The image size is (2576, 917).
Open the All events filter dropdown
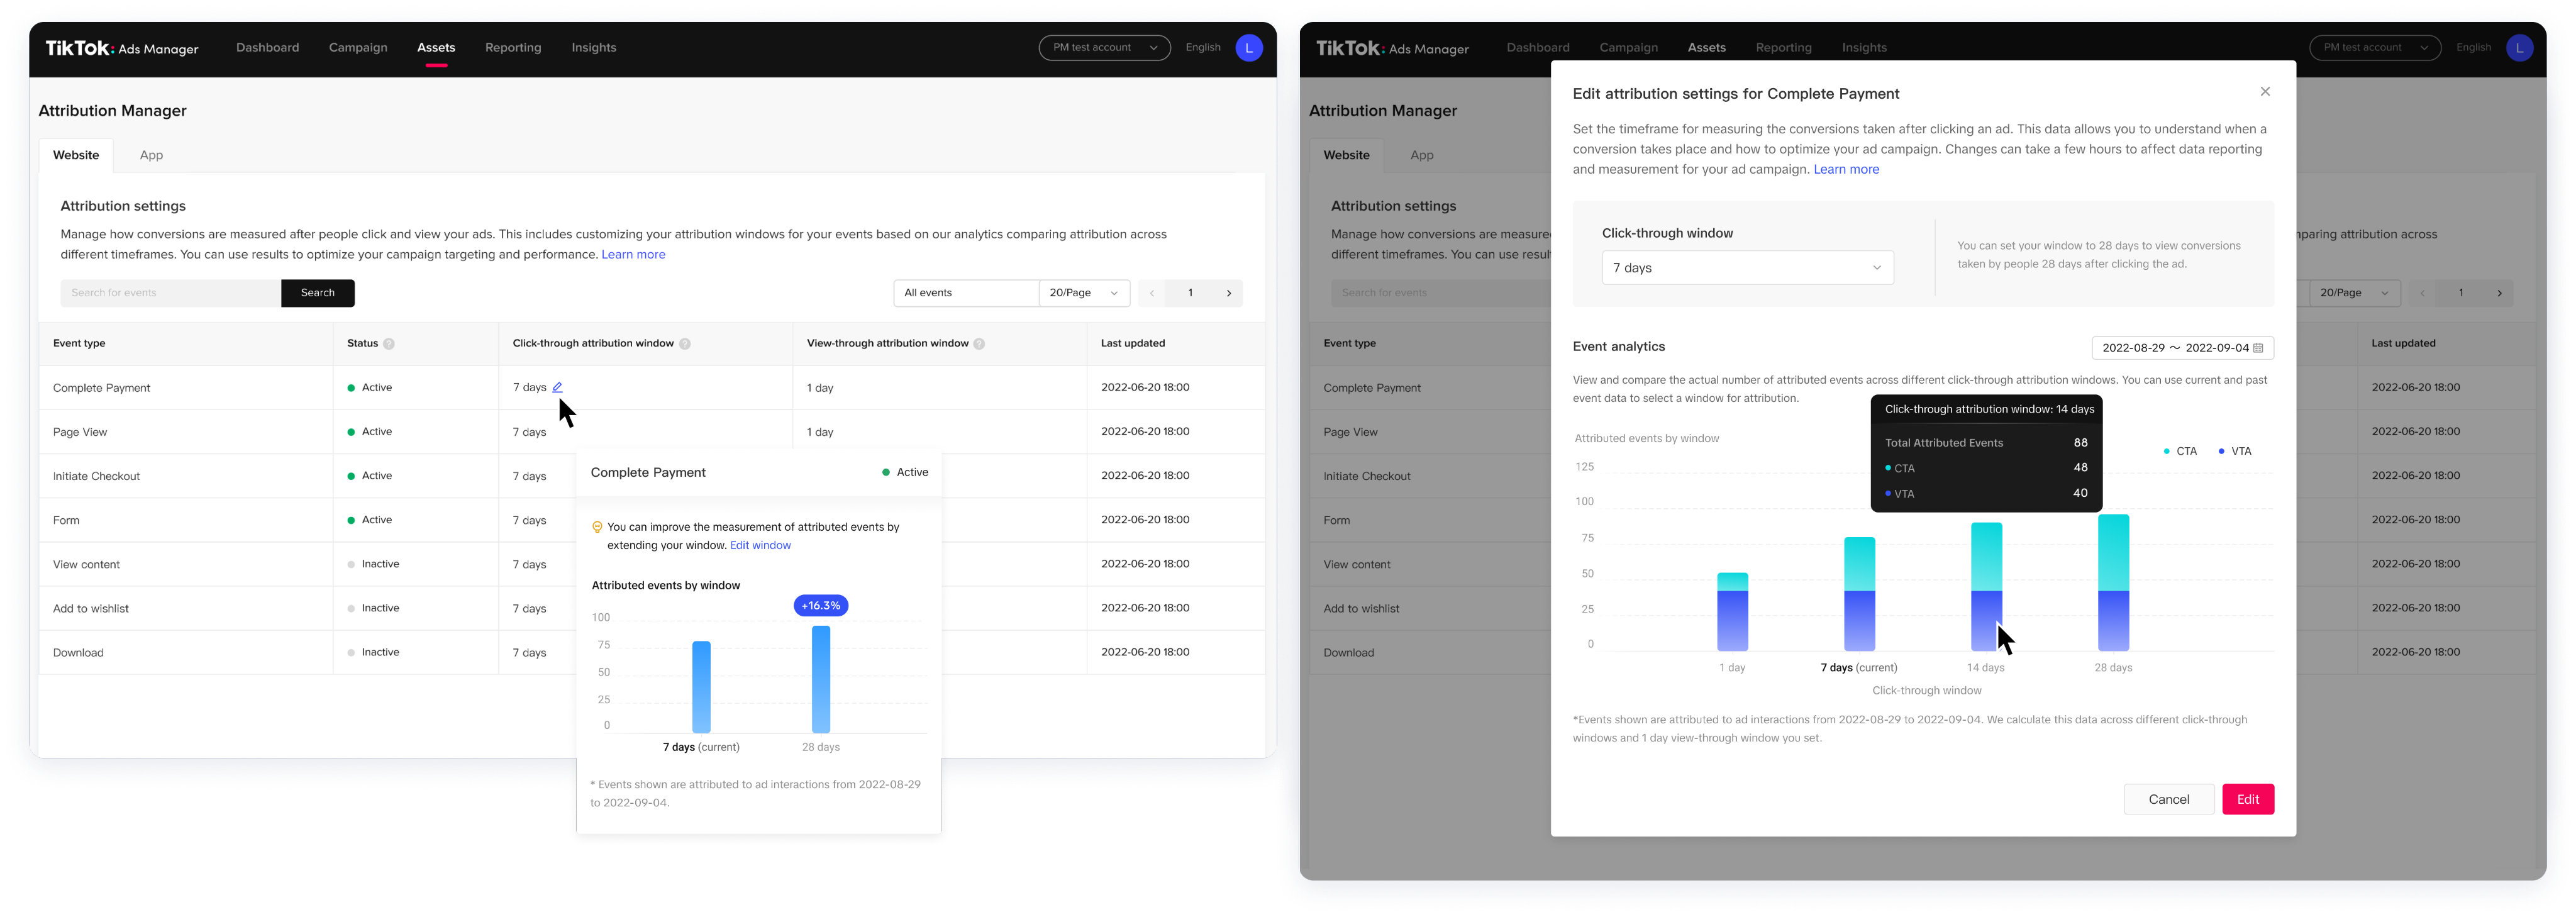[965, 293]
